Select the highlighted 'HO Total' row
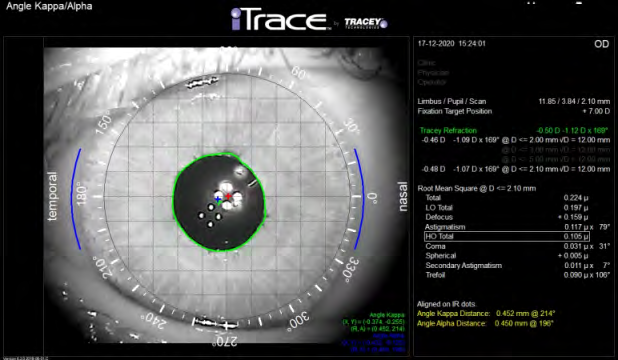Screen dimensions: 618x360 507,237
